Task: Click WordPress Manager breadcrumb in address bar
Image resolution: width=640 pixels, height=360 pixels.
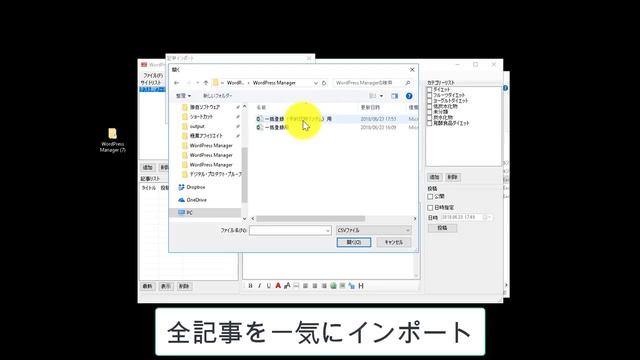Action: click(x=274, y=83)
